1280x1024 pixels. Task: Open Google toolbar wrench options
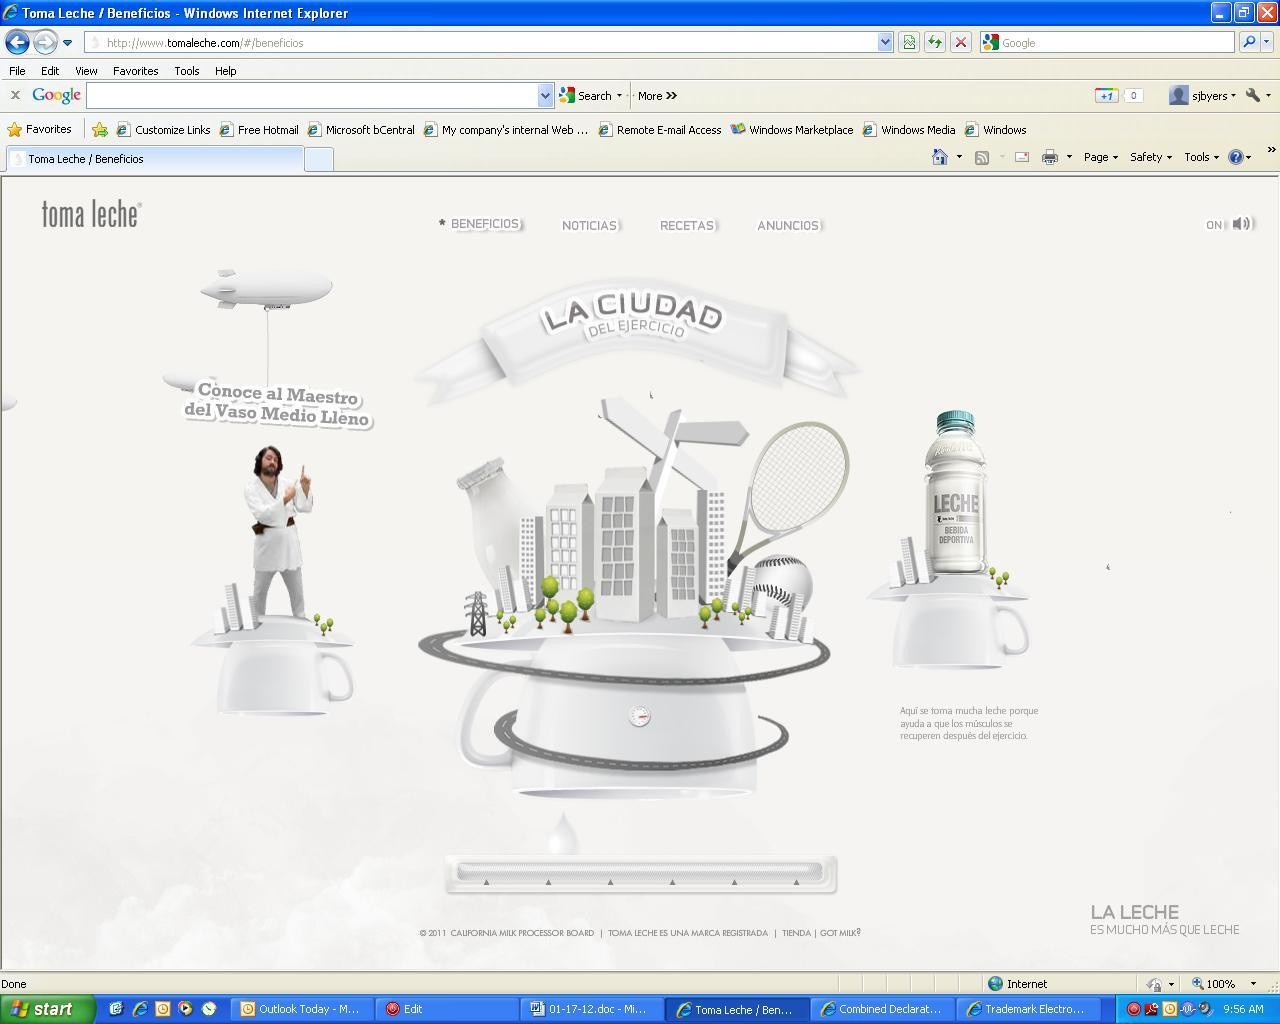click(1253, 95)
